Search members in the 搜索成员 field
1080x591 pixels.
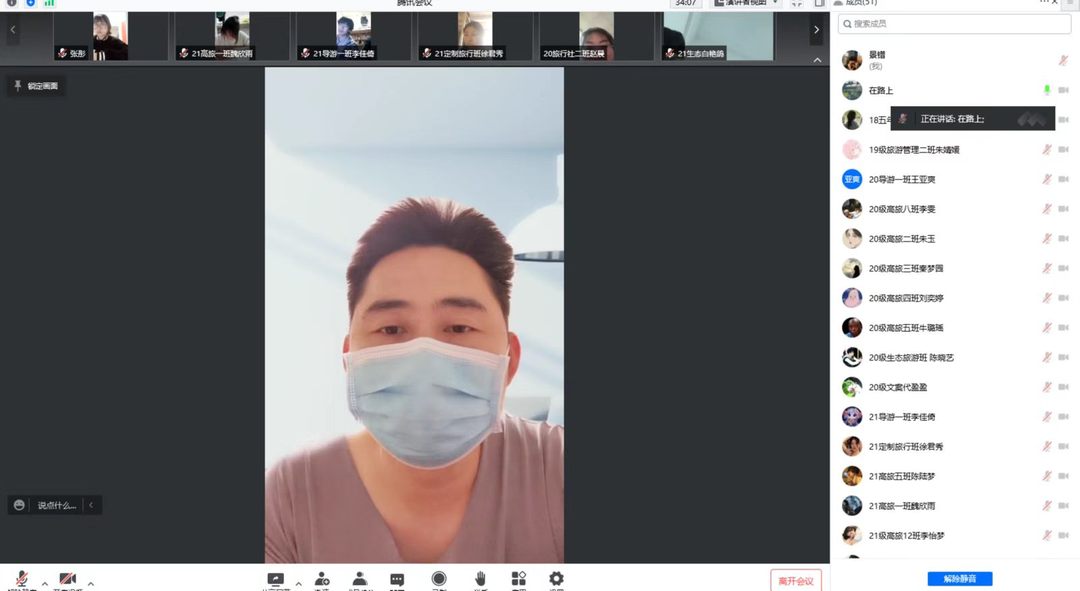click(955, 23)
